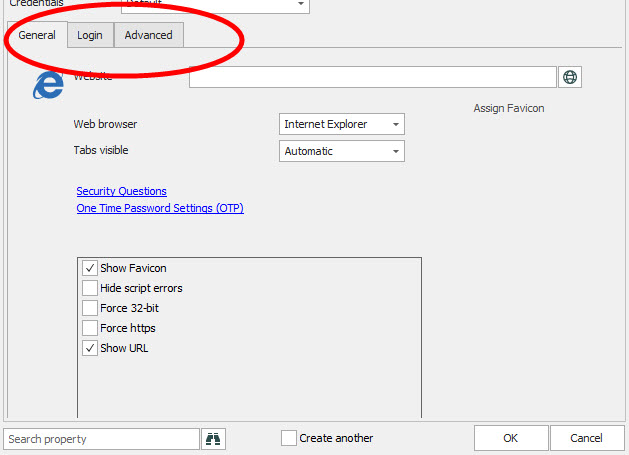Click the globe icon beside Website field
Image resolution: width=629 pixels, height=455 pixels.
pyautogui.click(x=570, y=77)
